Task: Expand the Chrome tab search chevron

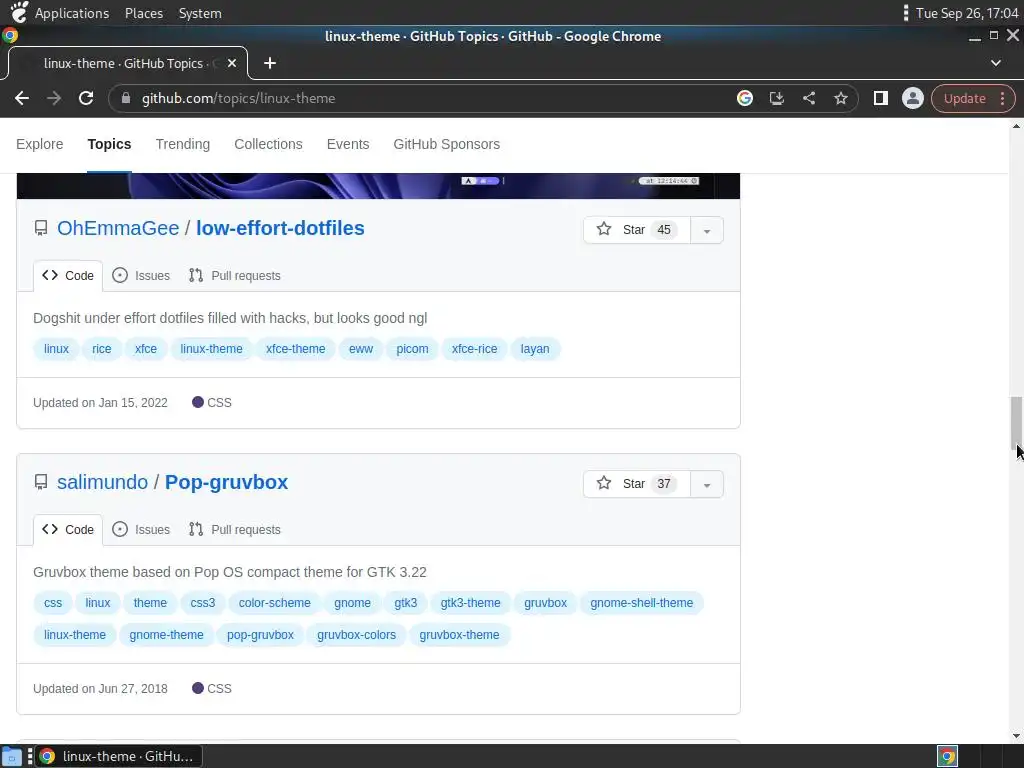Action: [995, 63]
